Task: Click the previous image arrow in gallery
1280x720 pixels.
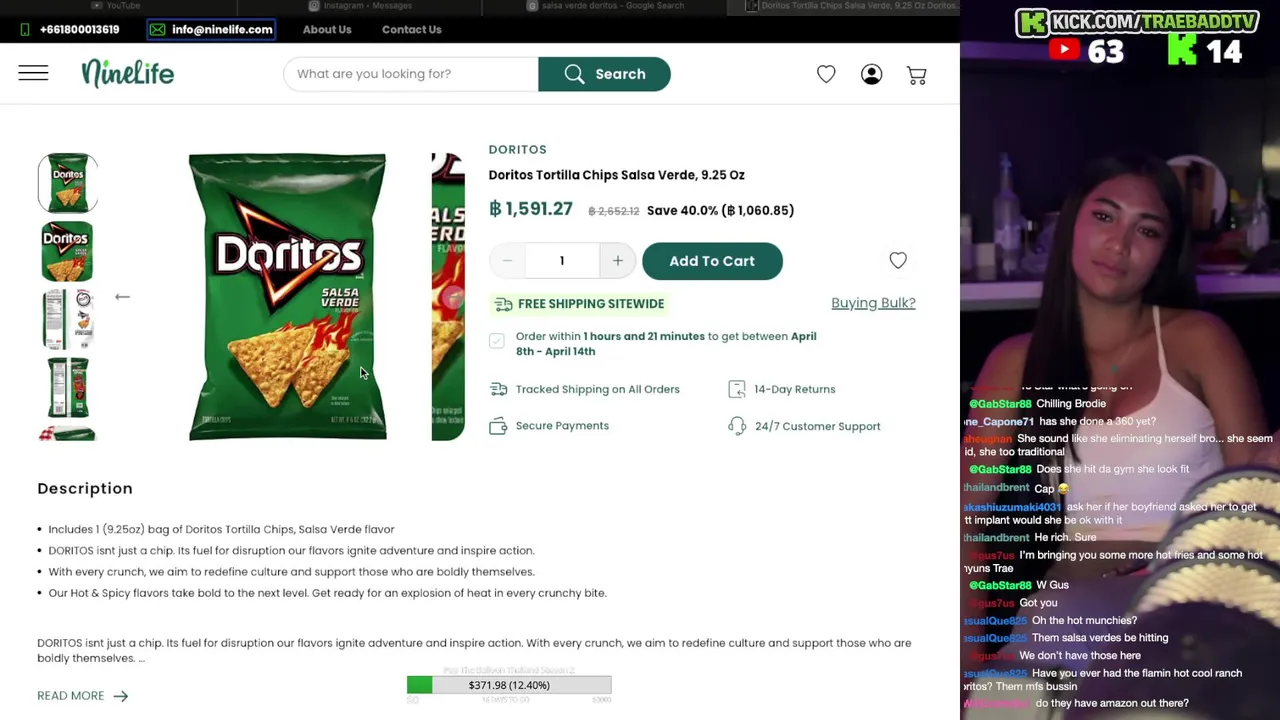Action: pyautogui.click(x=122, y=297)
